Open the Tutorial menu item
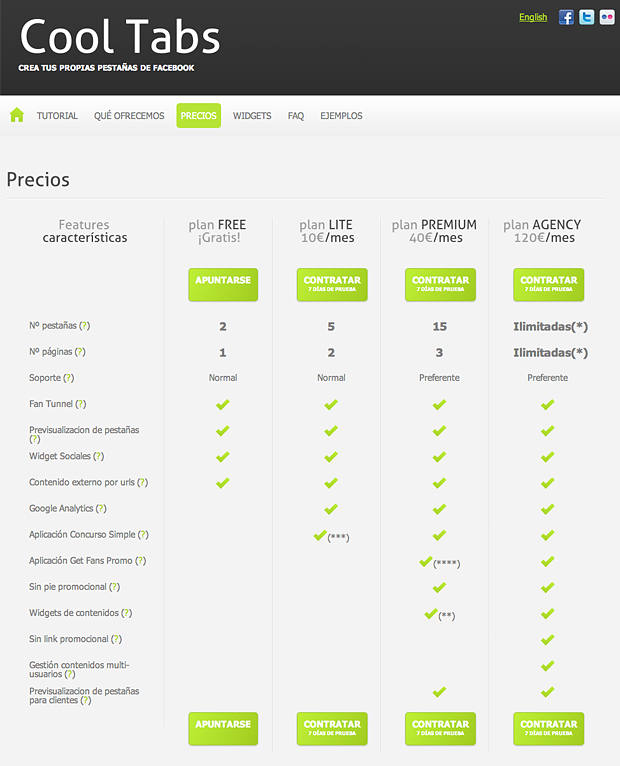The height and width of the screenshot is (766, 620). [57, 116]
